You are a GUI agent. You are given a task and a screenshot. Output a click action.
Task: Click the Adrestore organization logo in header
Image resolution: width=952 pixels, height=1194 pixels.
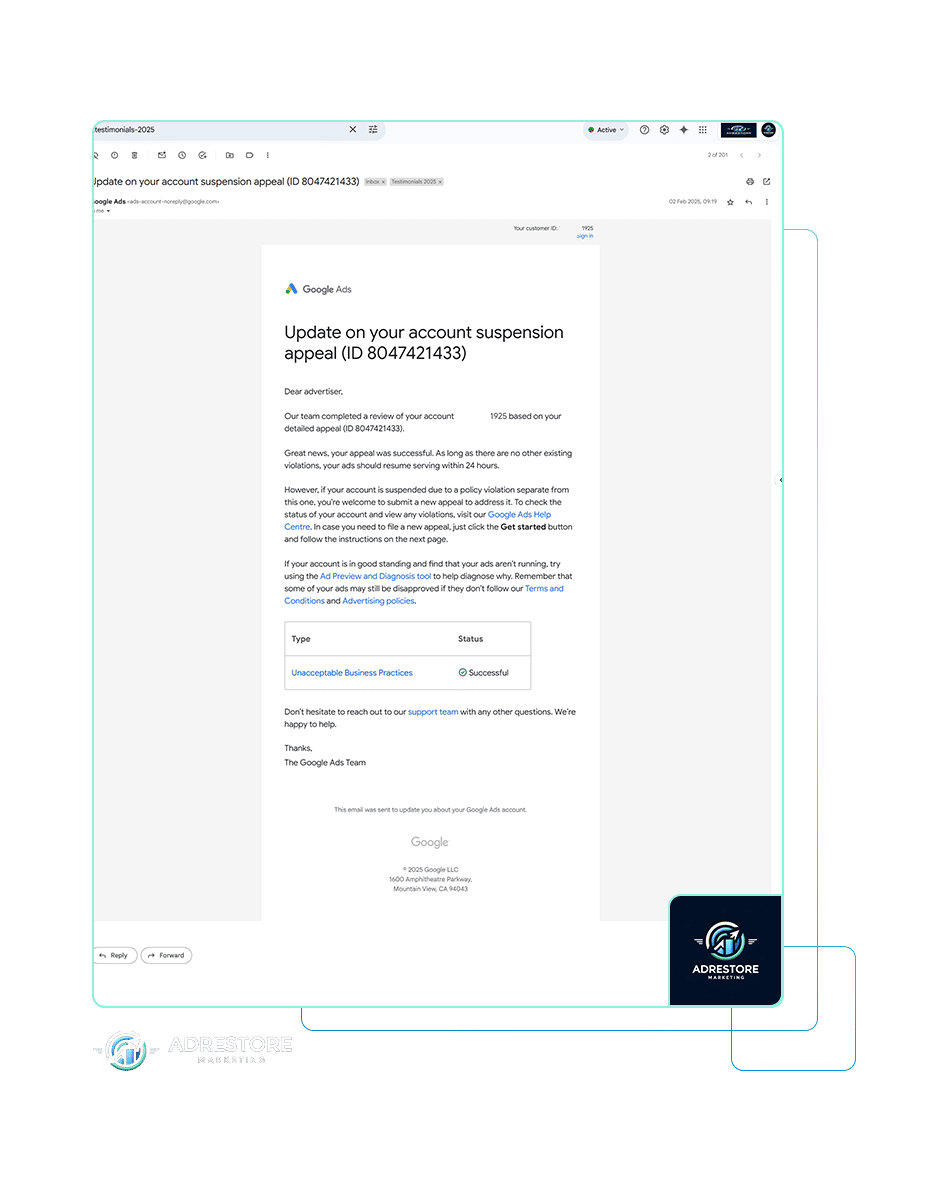click(x=738, y=130)
